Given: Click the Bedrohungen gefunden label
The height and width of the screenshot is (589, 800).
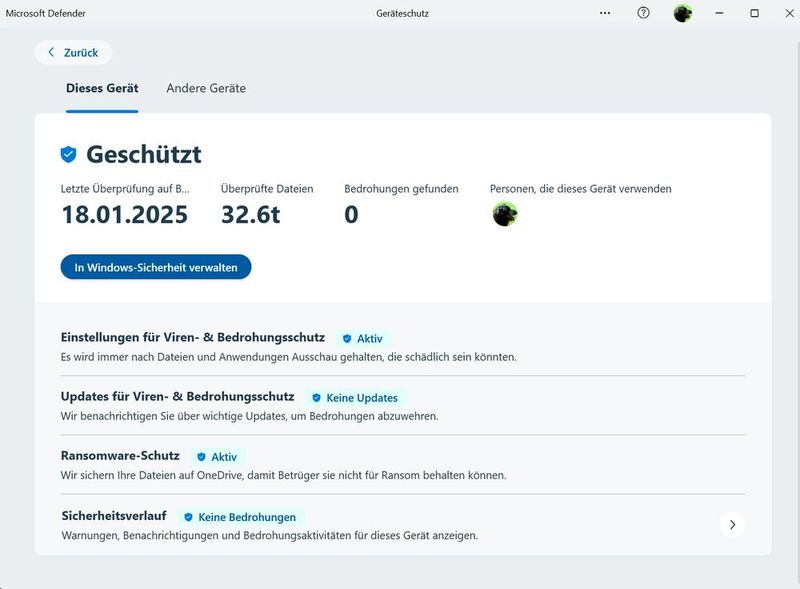Looking at the screenshot, I should click(402, 189).
